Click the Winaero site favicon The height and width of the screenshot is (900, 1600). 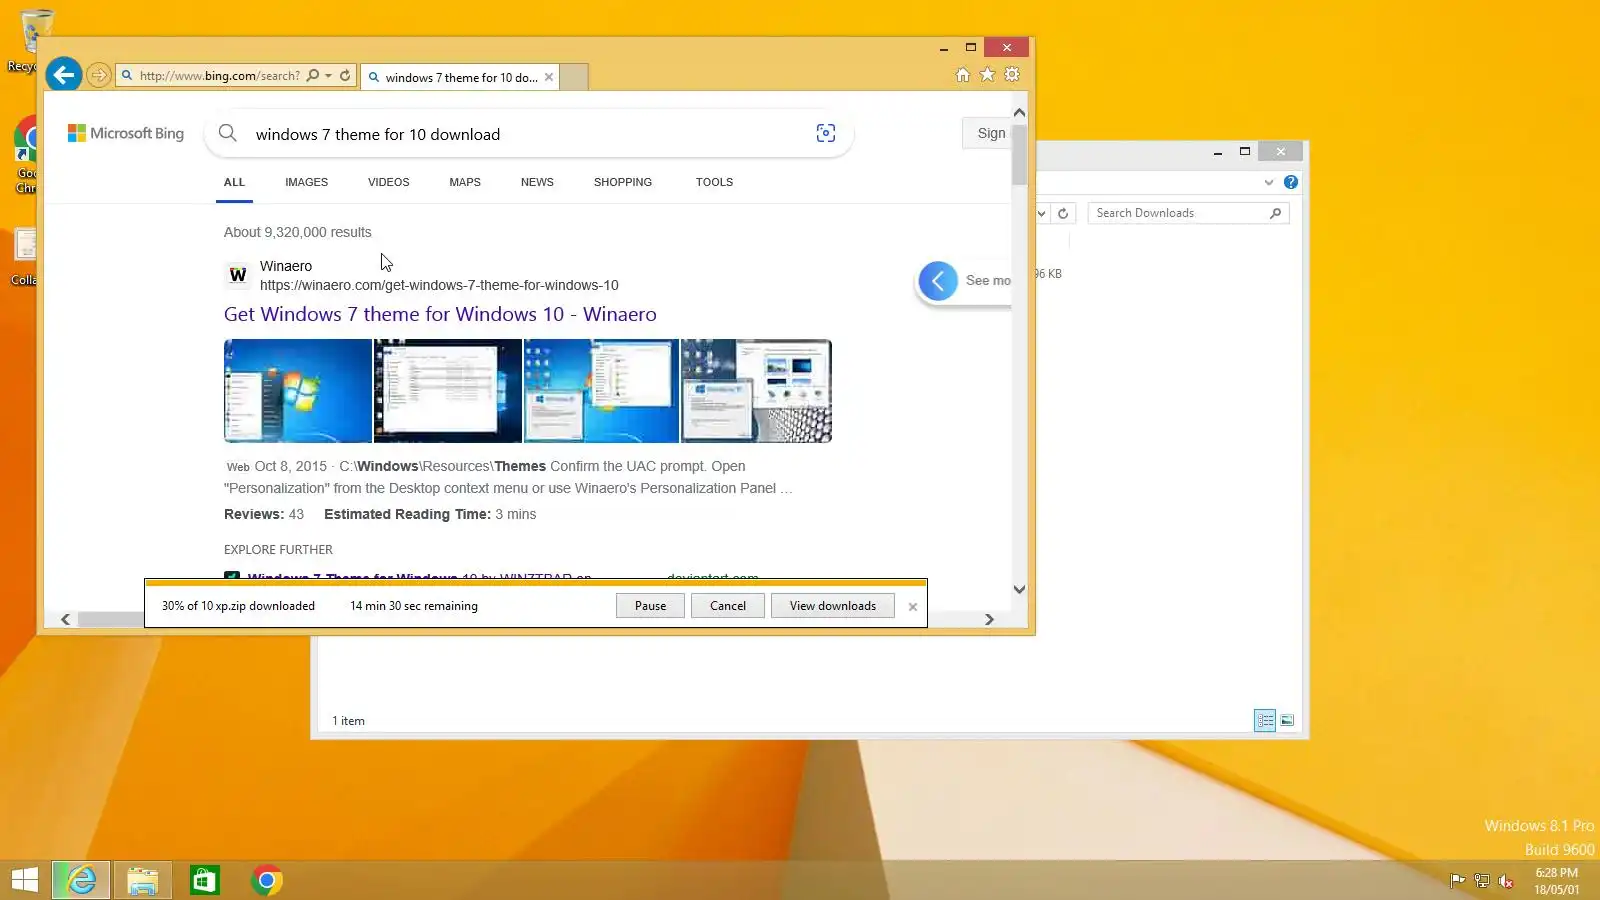[238, 275]
